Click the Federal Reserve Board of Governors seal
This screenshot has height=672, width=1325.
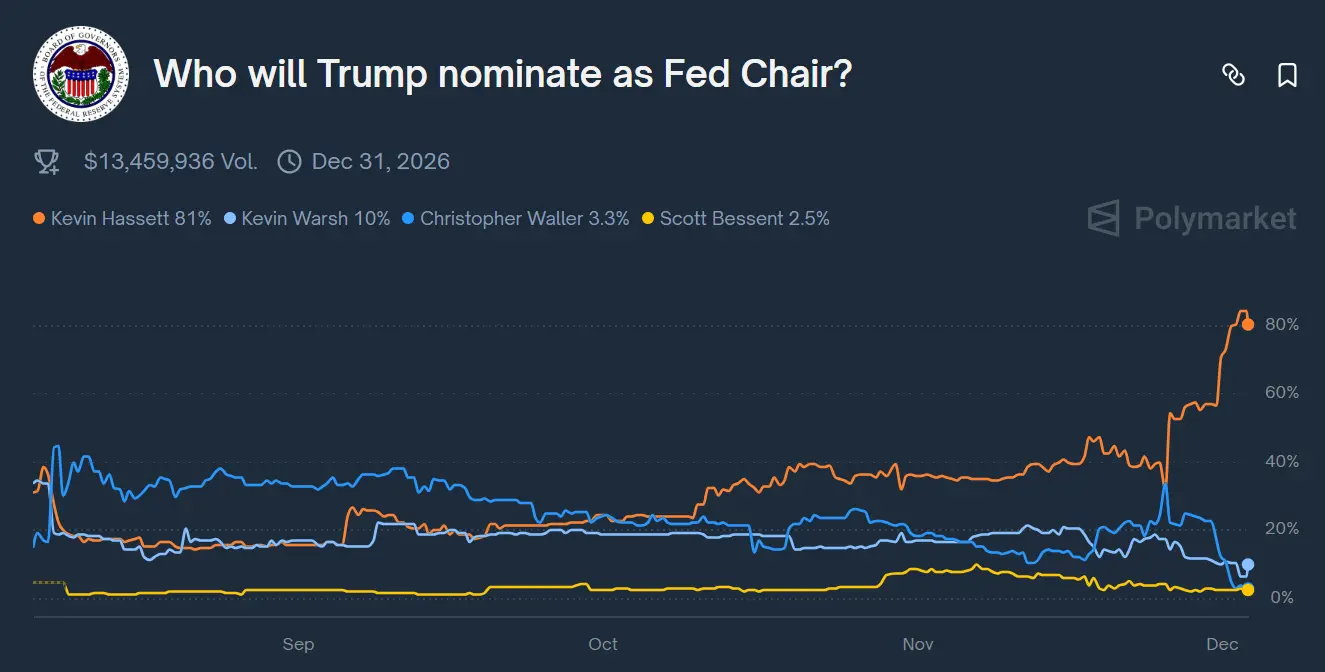(x=82, y=75)
